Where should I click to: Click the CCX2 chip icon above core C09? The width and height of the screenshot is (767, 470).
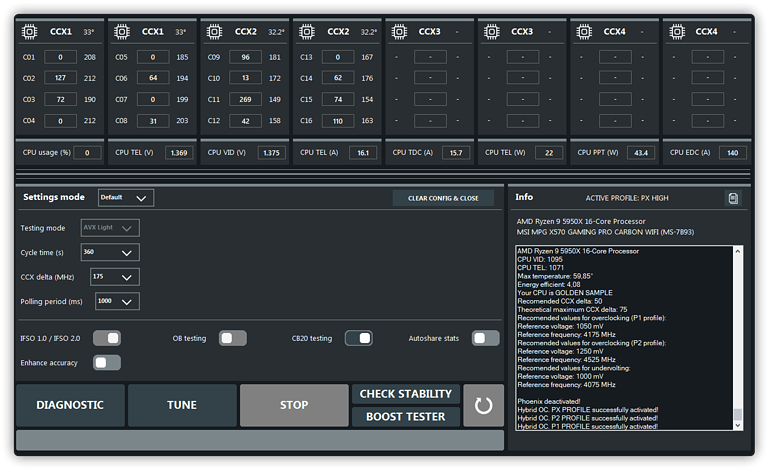pyautogui.click(x=214, y=32)
